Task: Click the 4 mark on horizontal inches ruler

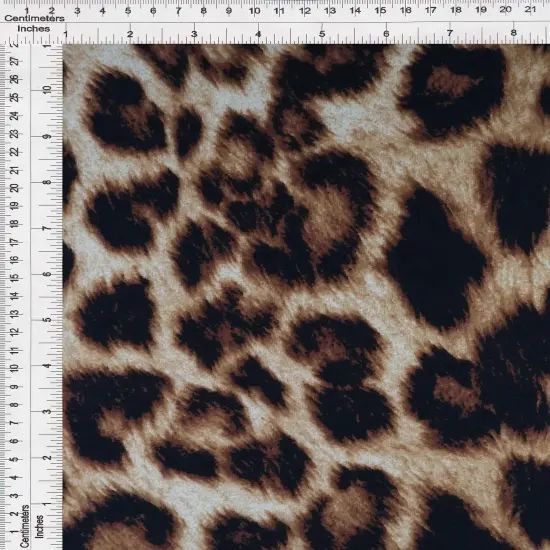Action: click(x=258, y=34)
